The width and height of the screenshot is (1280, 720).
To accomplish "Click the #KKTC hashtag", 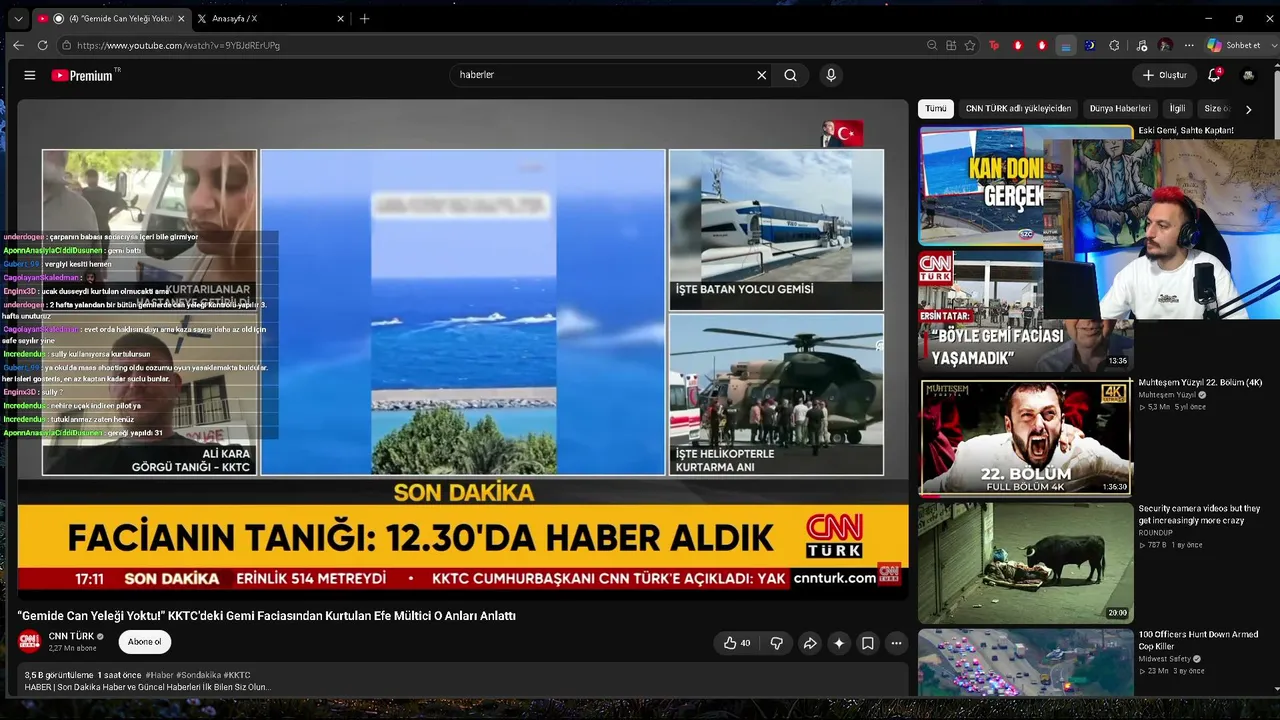I will 237,675.
